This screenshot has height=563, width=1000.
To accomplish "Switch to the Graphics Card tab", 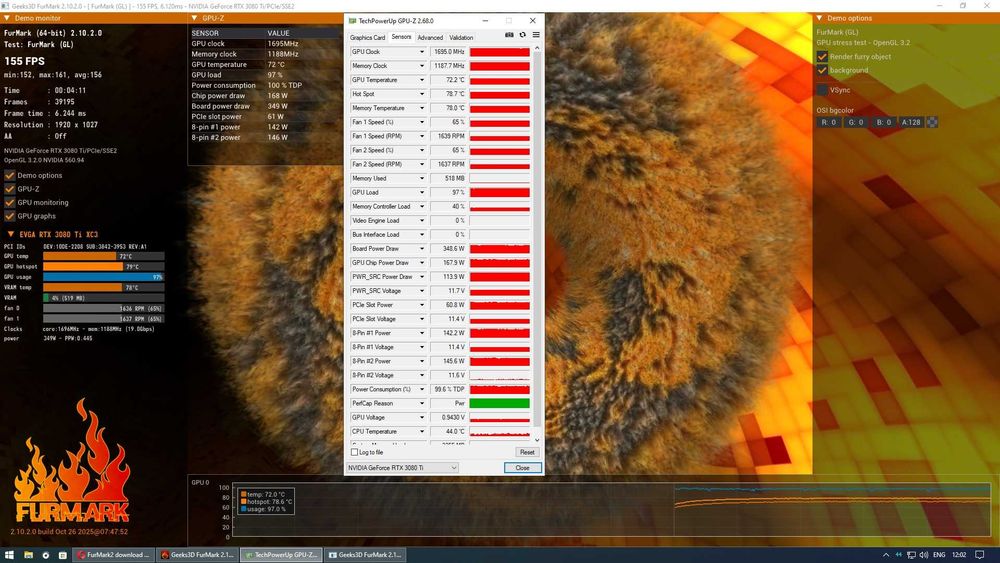I will (367, 38).
